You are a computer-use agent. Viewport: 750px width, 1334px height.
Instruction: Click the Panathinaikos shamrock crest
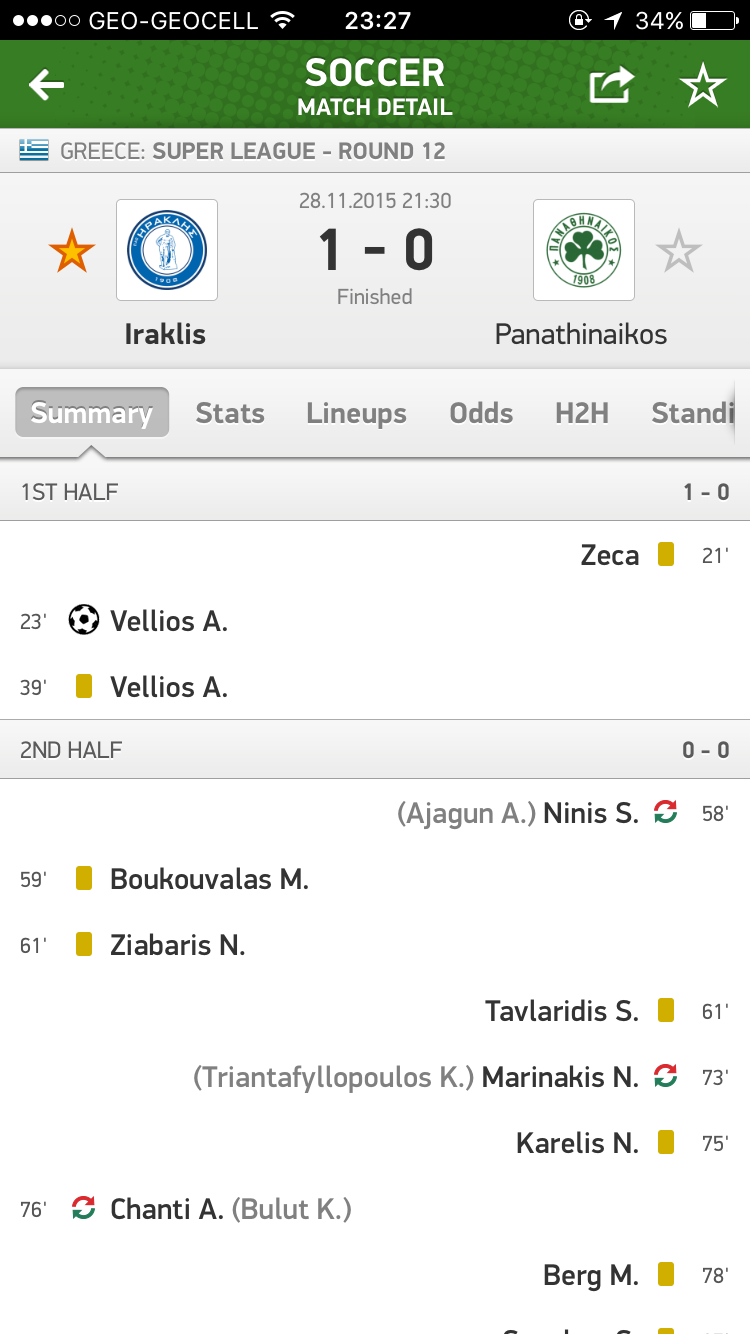pyautogui.click(x=584, y=250)
